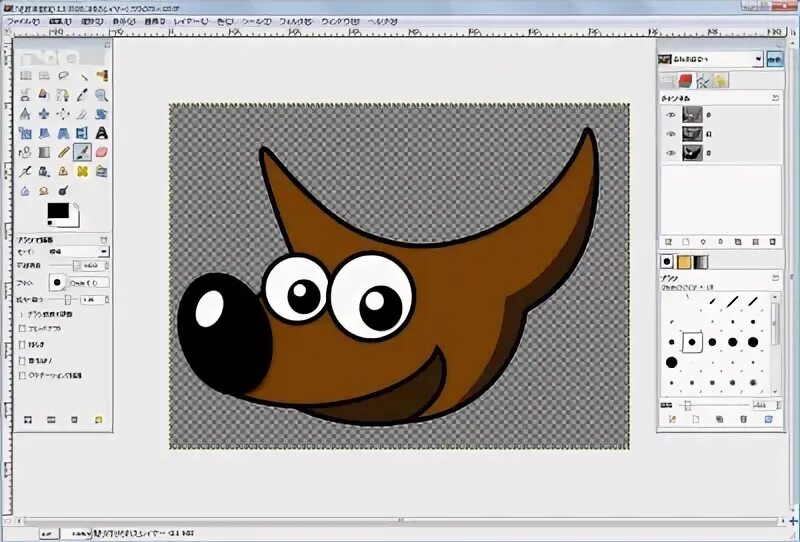Open the zoom level dropdown in status bar
The image size is (800, 542).
pyautogui.click(x=76, y=533)
